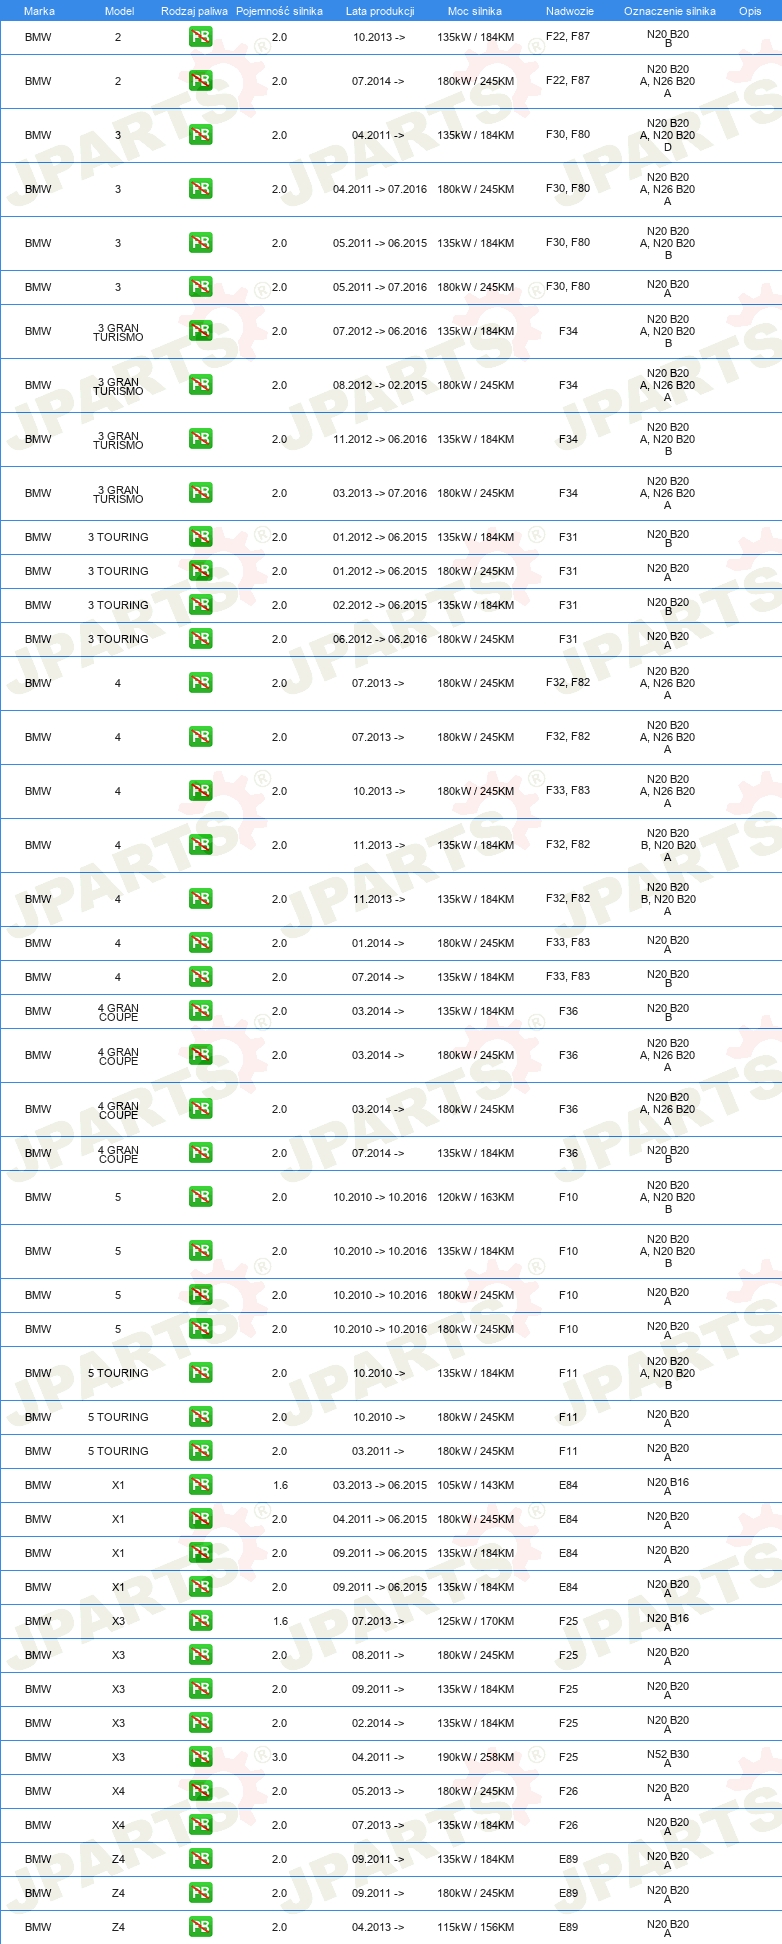Click the '1.6' capacity in the X3 row
The width and height of the screenshot is (782, 1944).
coord(280,1621)
